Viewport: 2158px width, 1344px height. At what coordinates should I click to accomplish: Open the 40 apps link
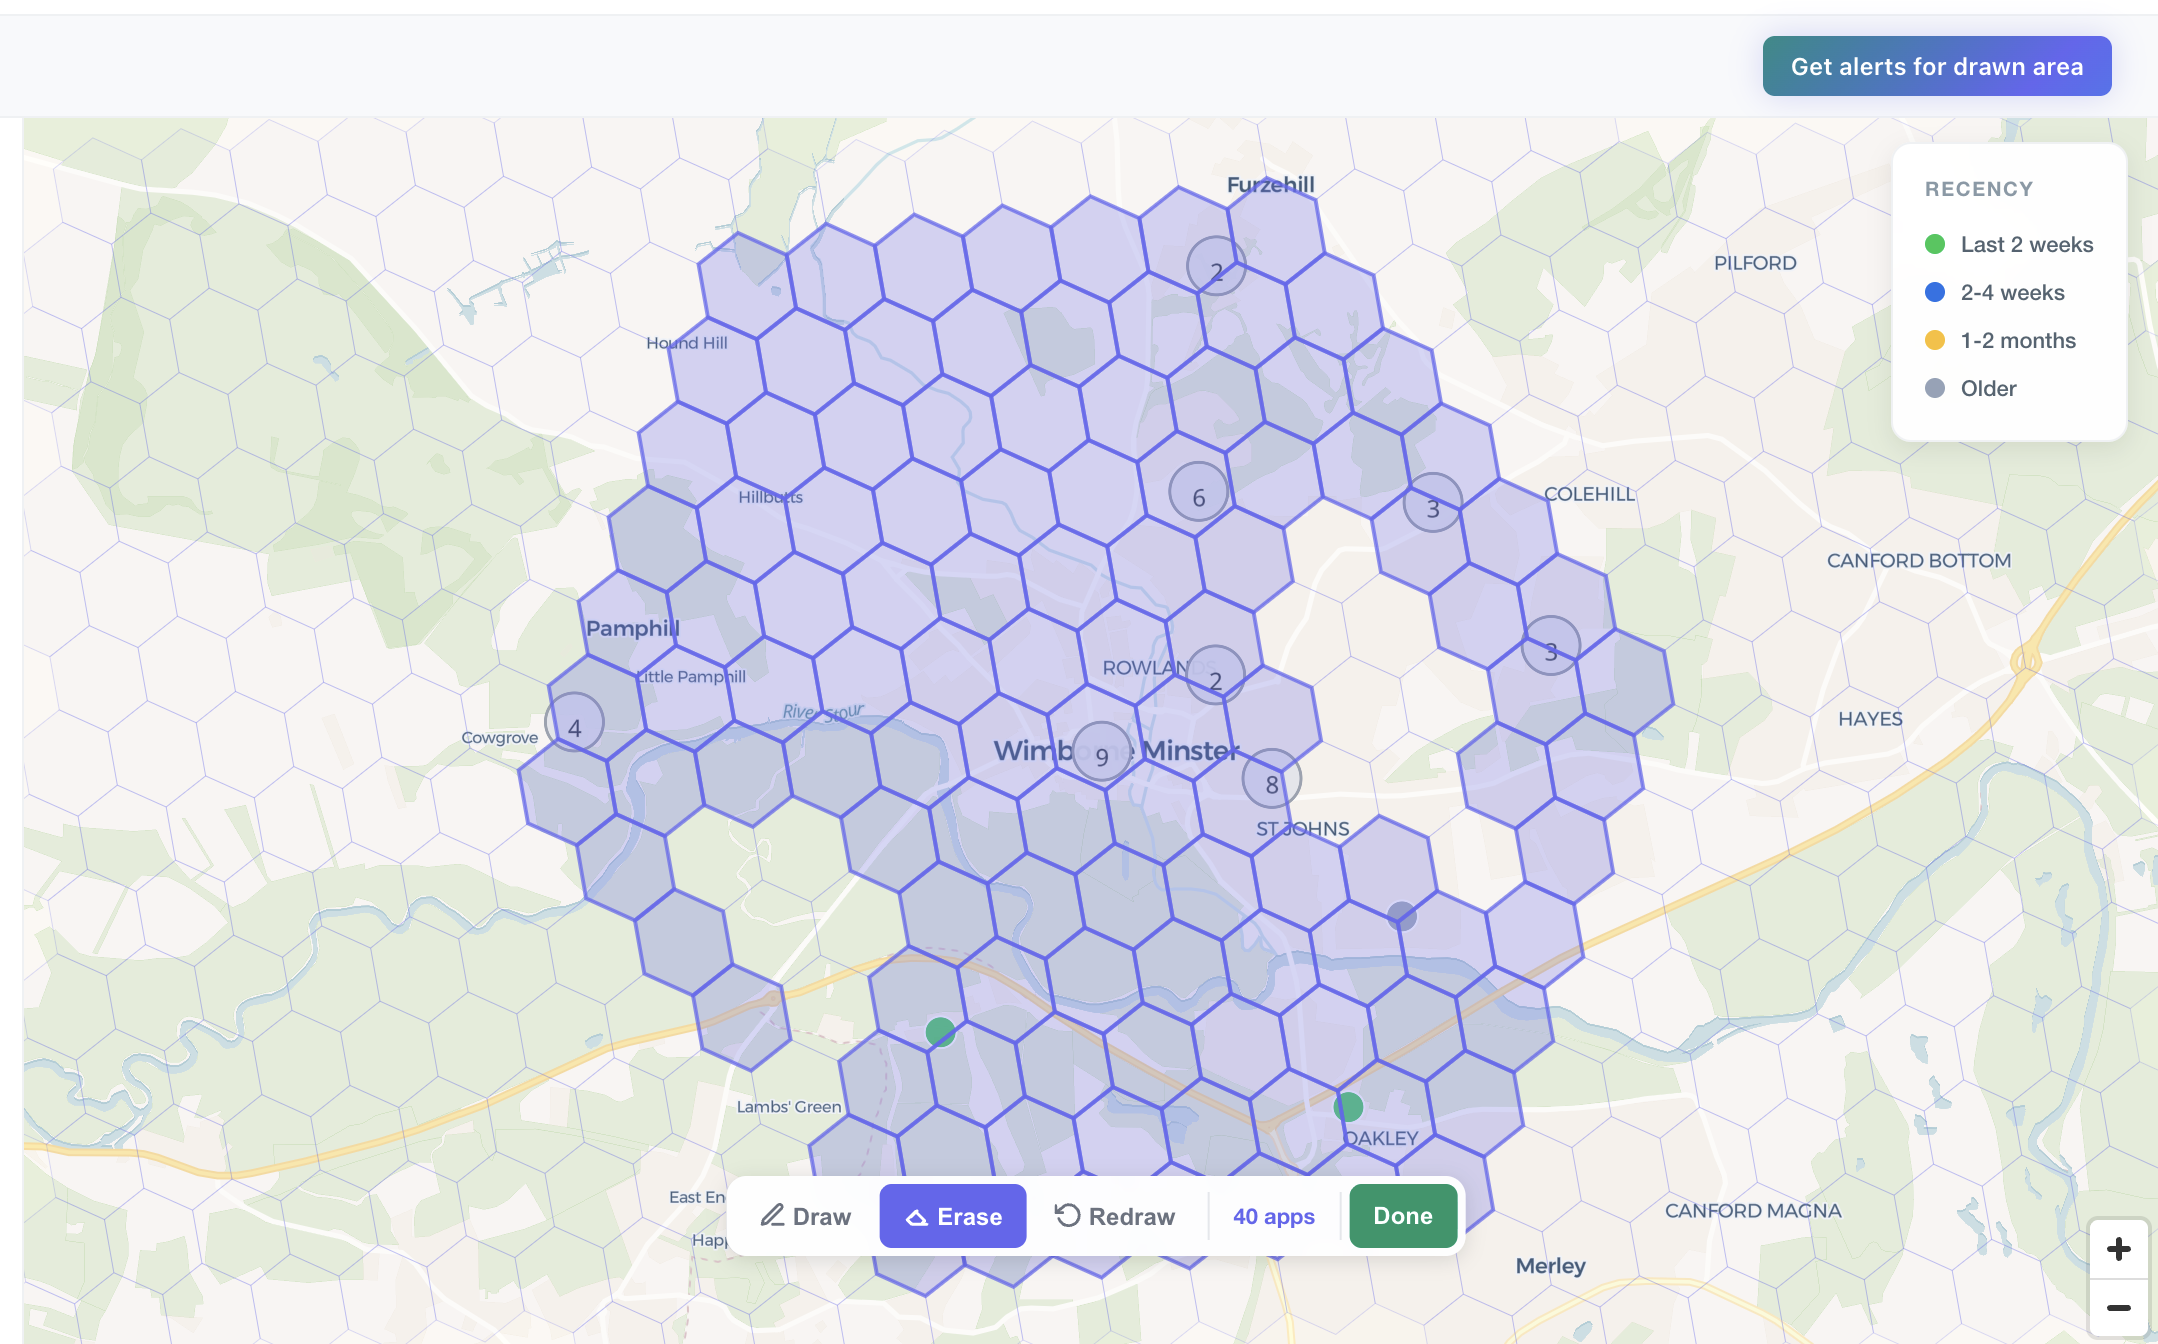click(1273, 1216)
